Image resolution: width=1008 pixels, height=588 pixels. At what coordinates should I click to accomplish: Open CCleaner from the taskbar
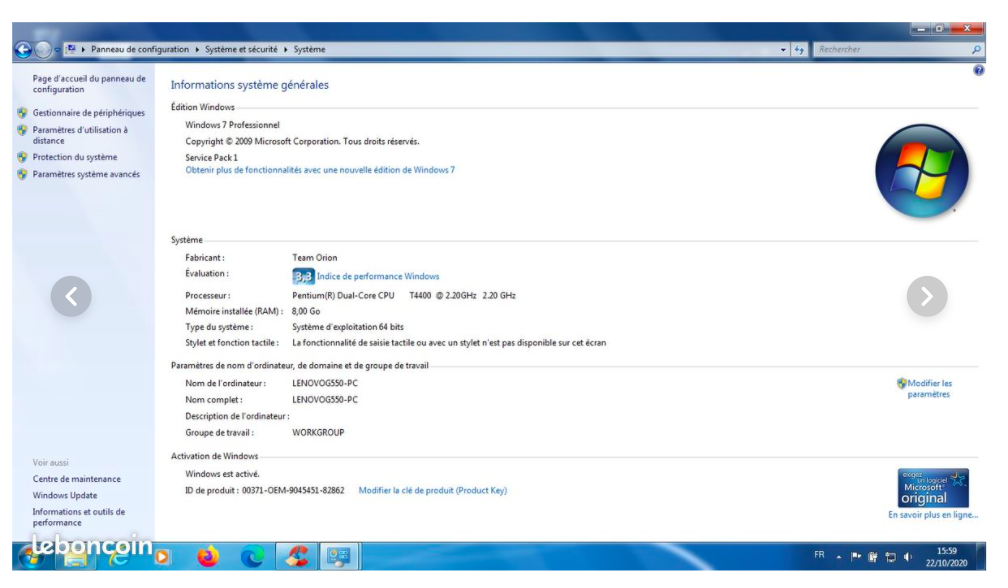(296, 557)
